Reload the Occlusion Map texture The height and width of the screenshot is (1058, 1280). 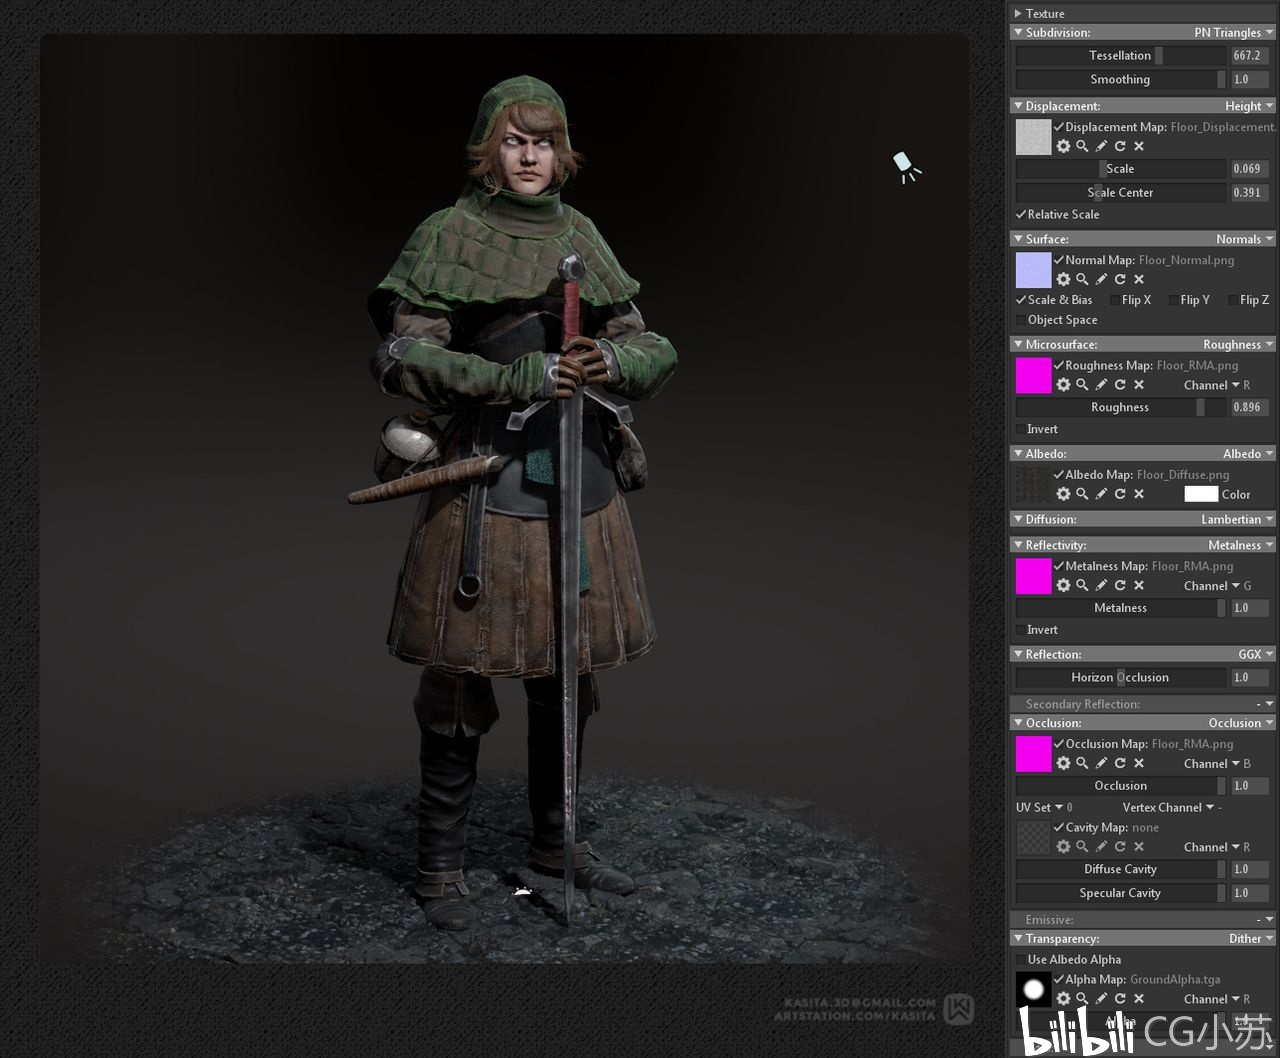tap(1120, 763)
